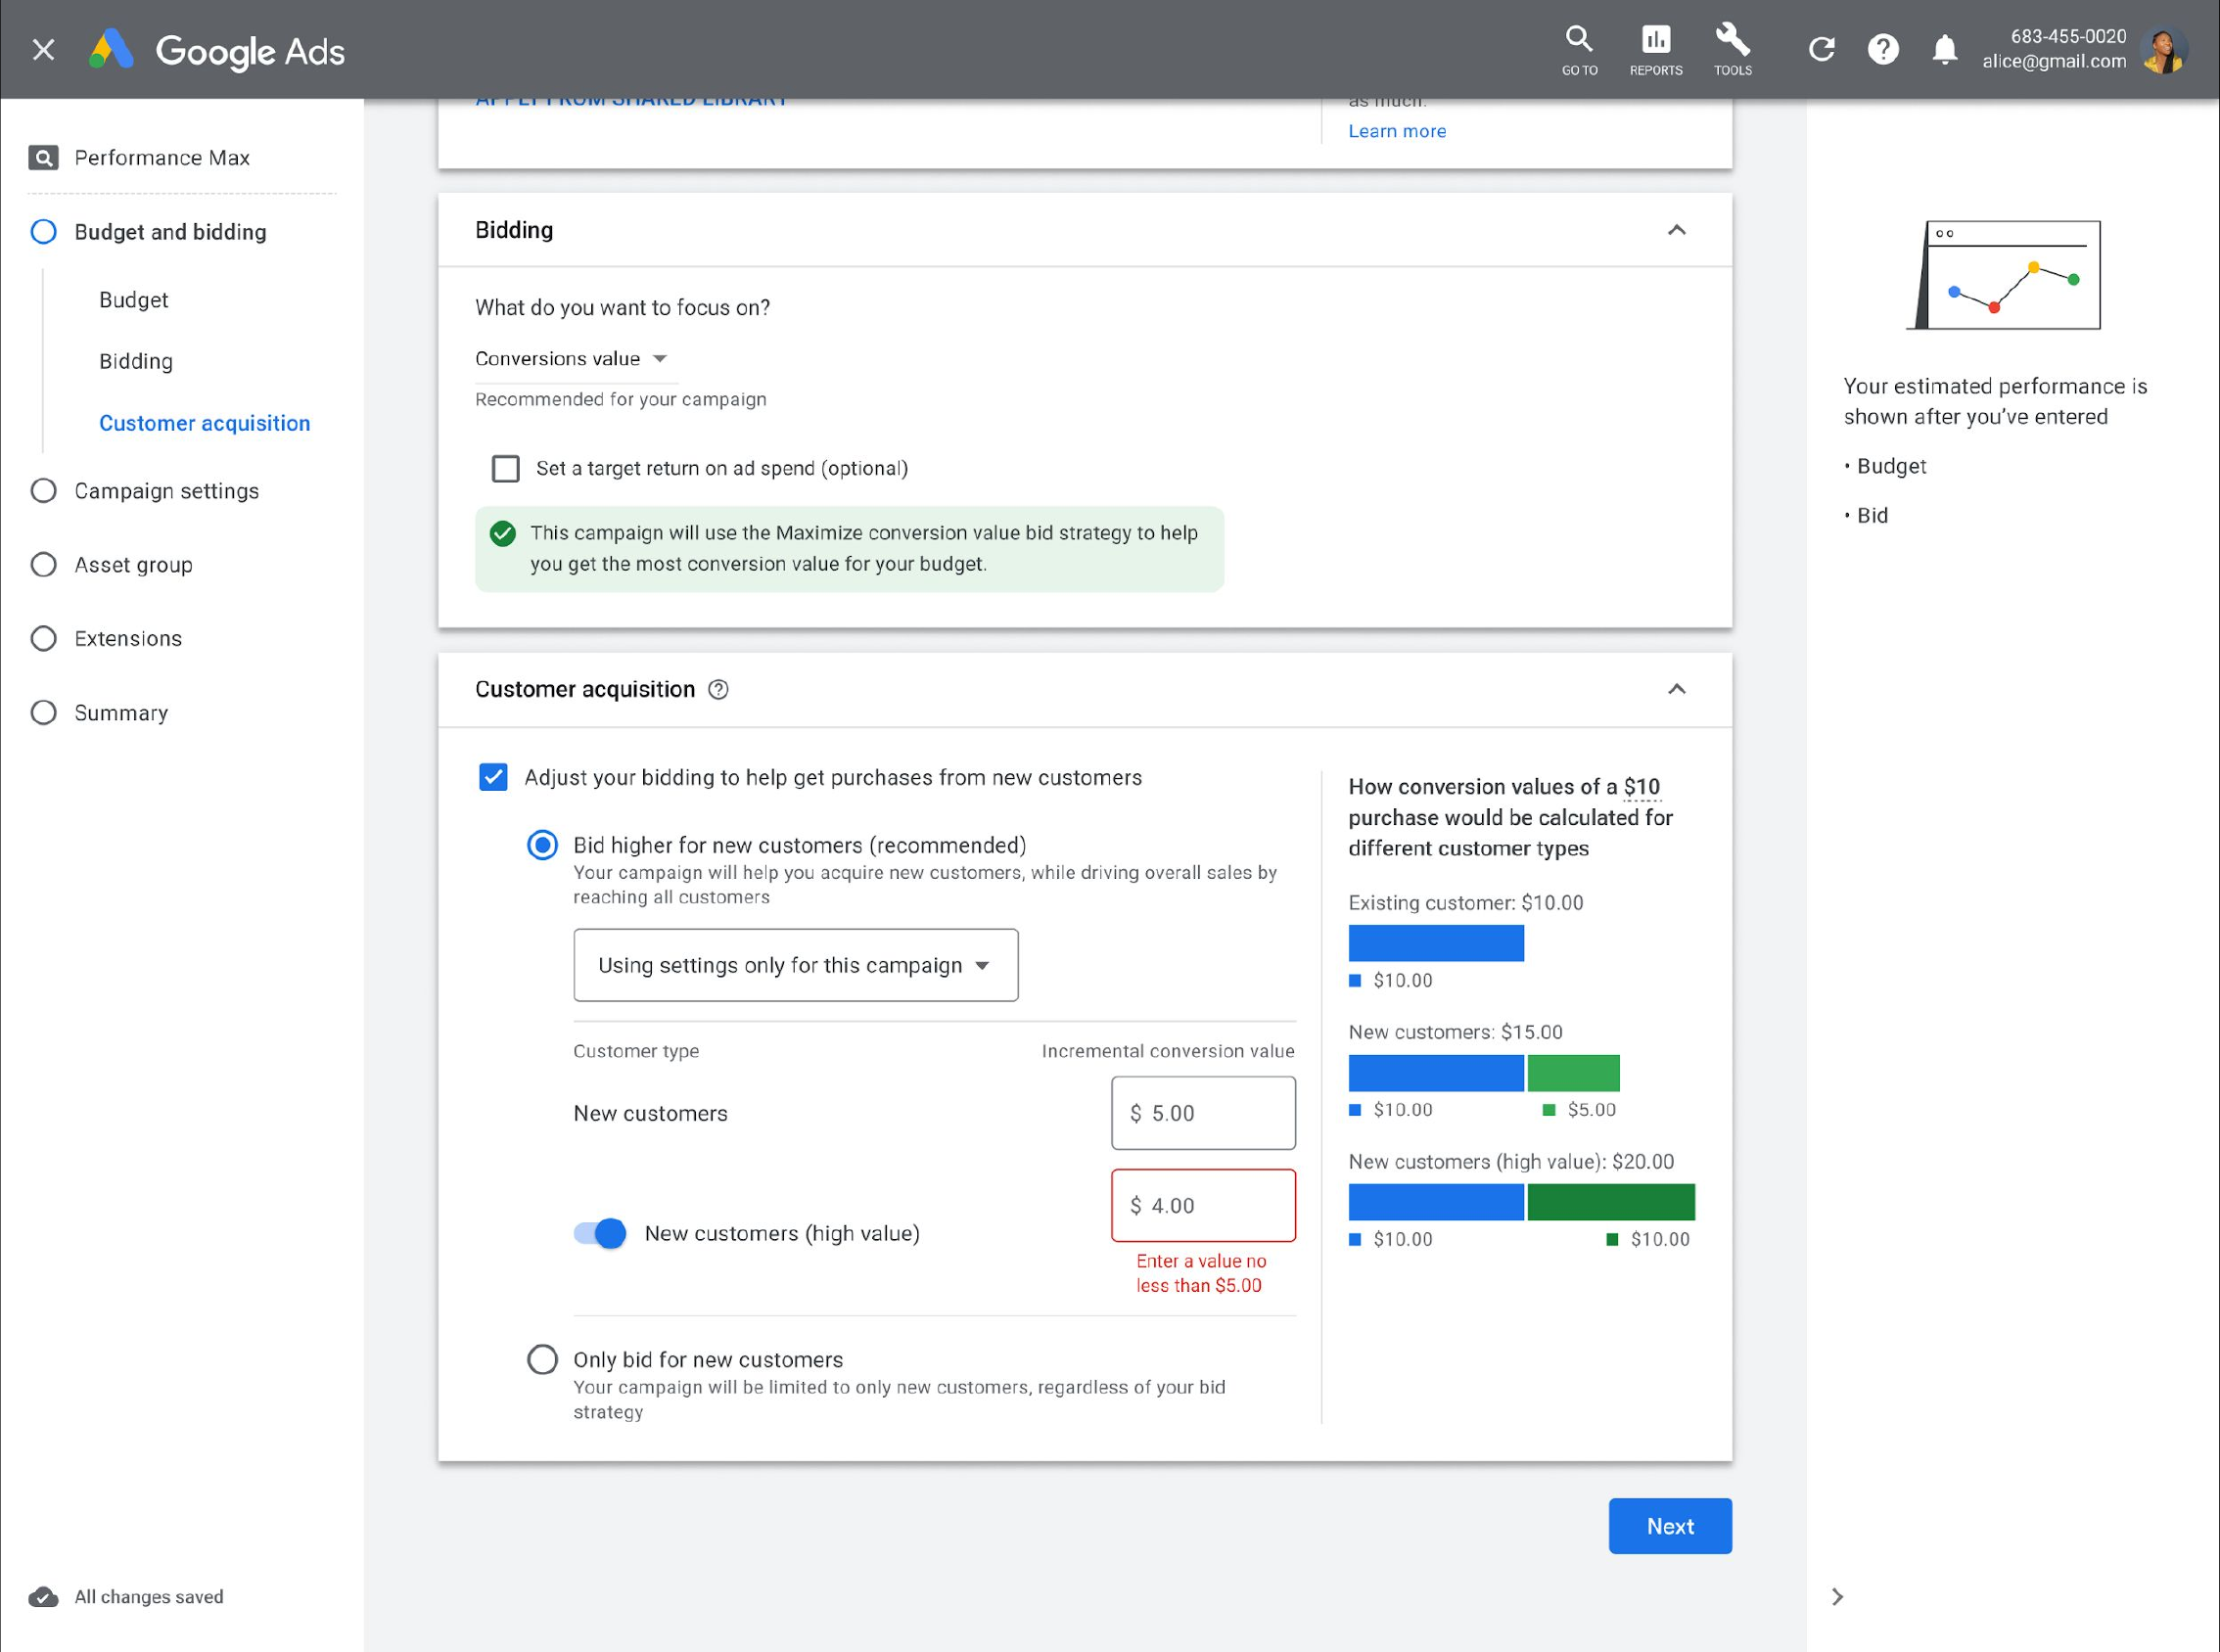Click the Incremental conversion value column header
The image size is (2220, 1652).
pyautogui.click(x=1168, y=1051)
